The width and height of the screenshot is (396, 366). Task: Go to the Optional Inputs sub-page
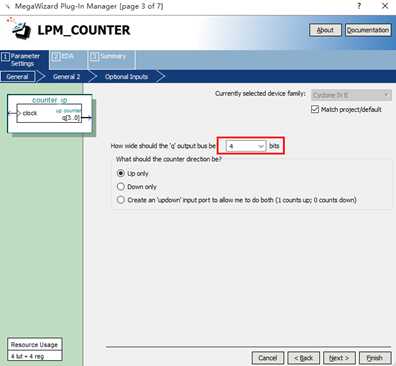(126, 77)
